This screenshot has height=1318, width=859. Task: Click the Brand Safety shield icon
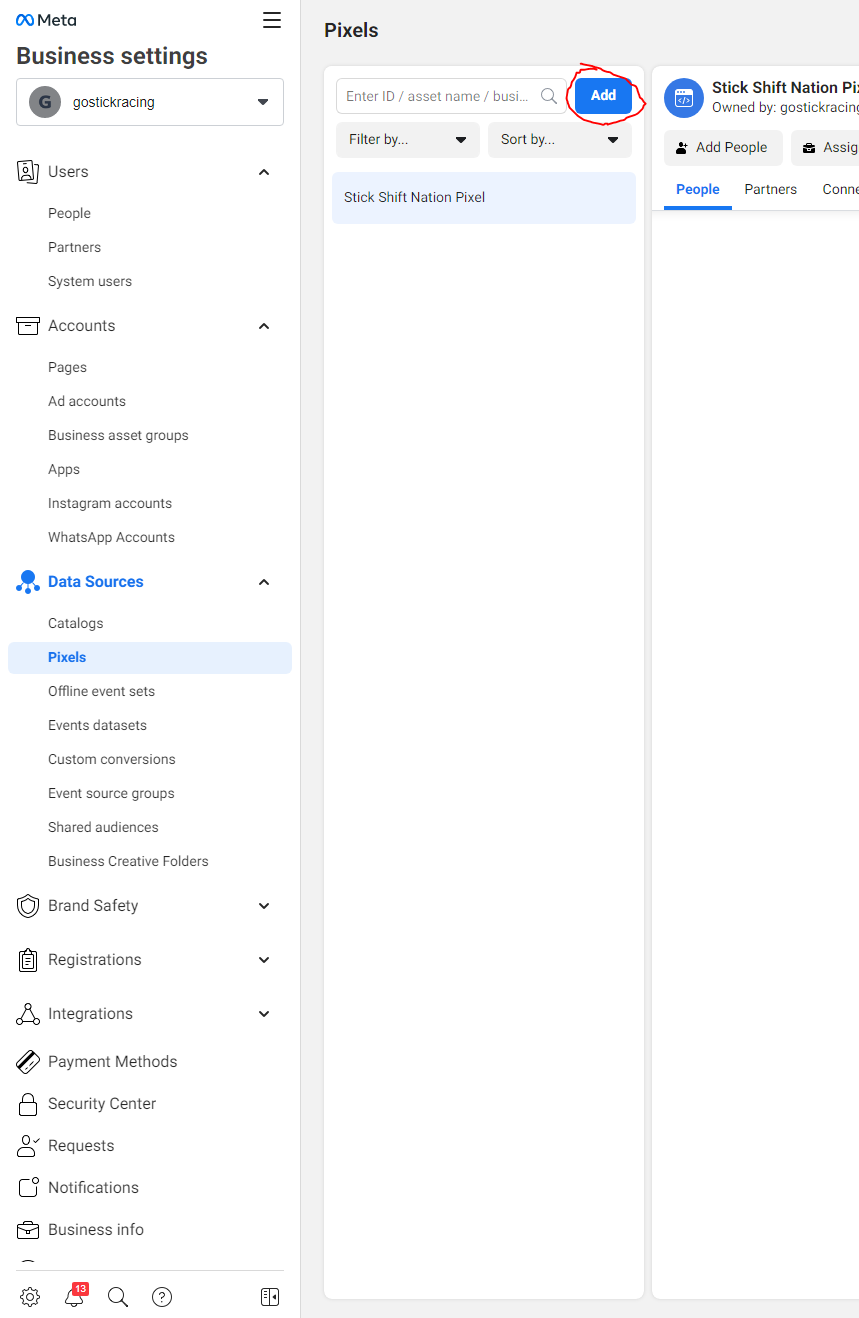tap(28, 906)
